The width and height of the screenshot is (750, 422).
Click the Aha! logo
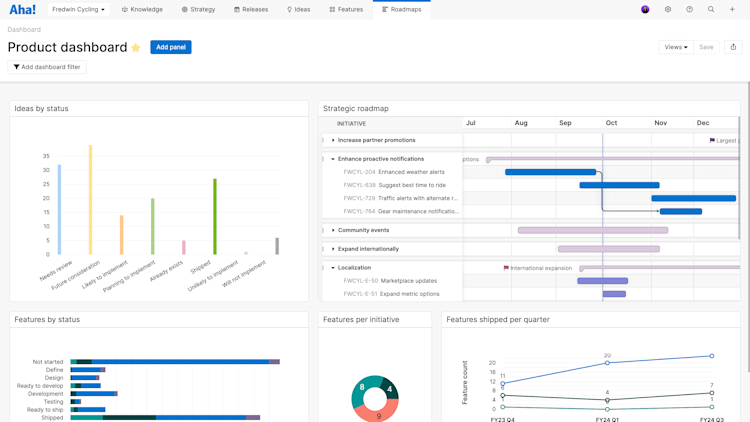pos(22,10)
